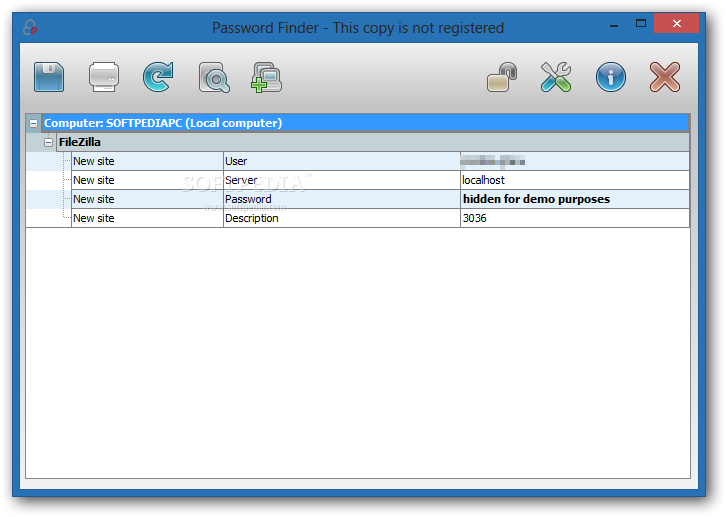Maximize the Password Finder window
Image resolution: width=726 pixels, height=517 pixels.
(641, 24)
